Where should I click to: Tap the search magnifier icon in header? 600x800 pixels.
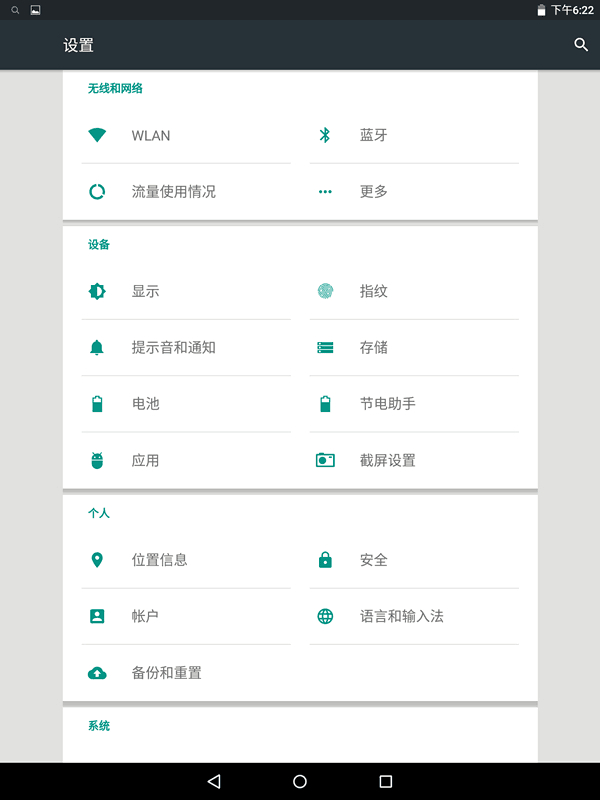coord(581,45)
